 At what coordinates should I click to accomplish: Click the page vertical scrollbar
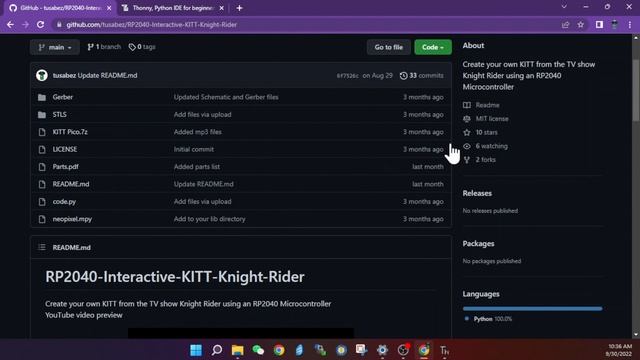[636, 91]
